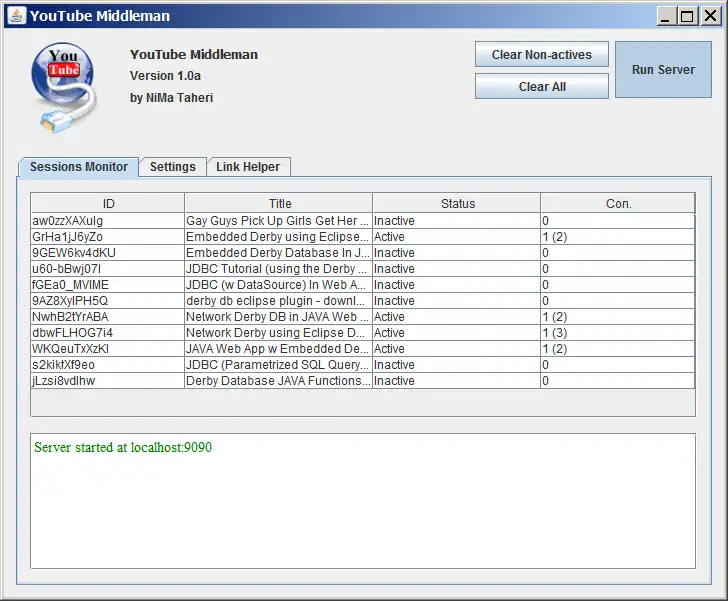Click 'Server started at localhost:9090' log message

(123, 447)
